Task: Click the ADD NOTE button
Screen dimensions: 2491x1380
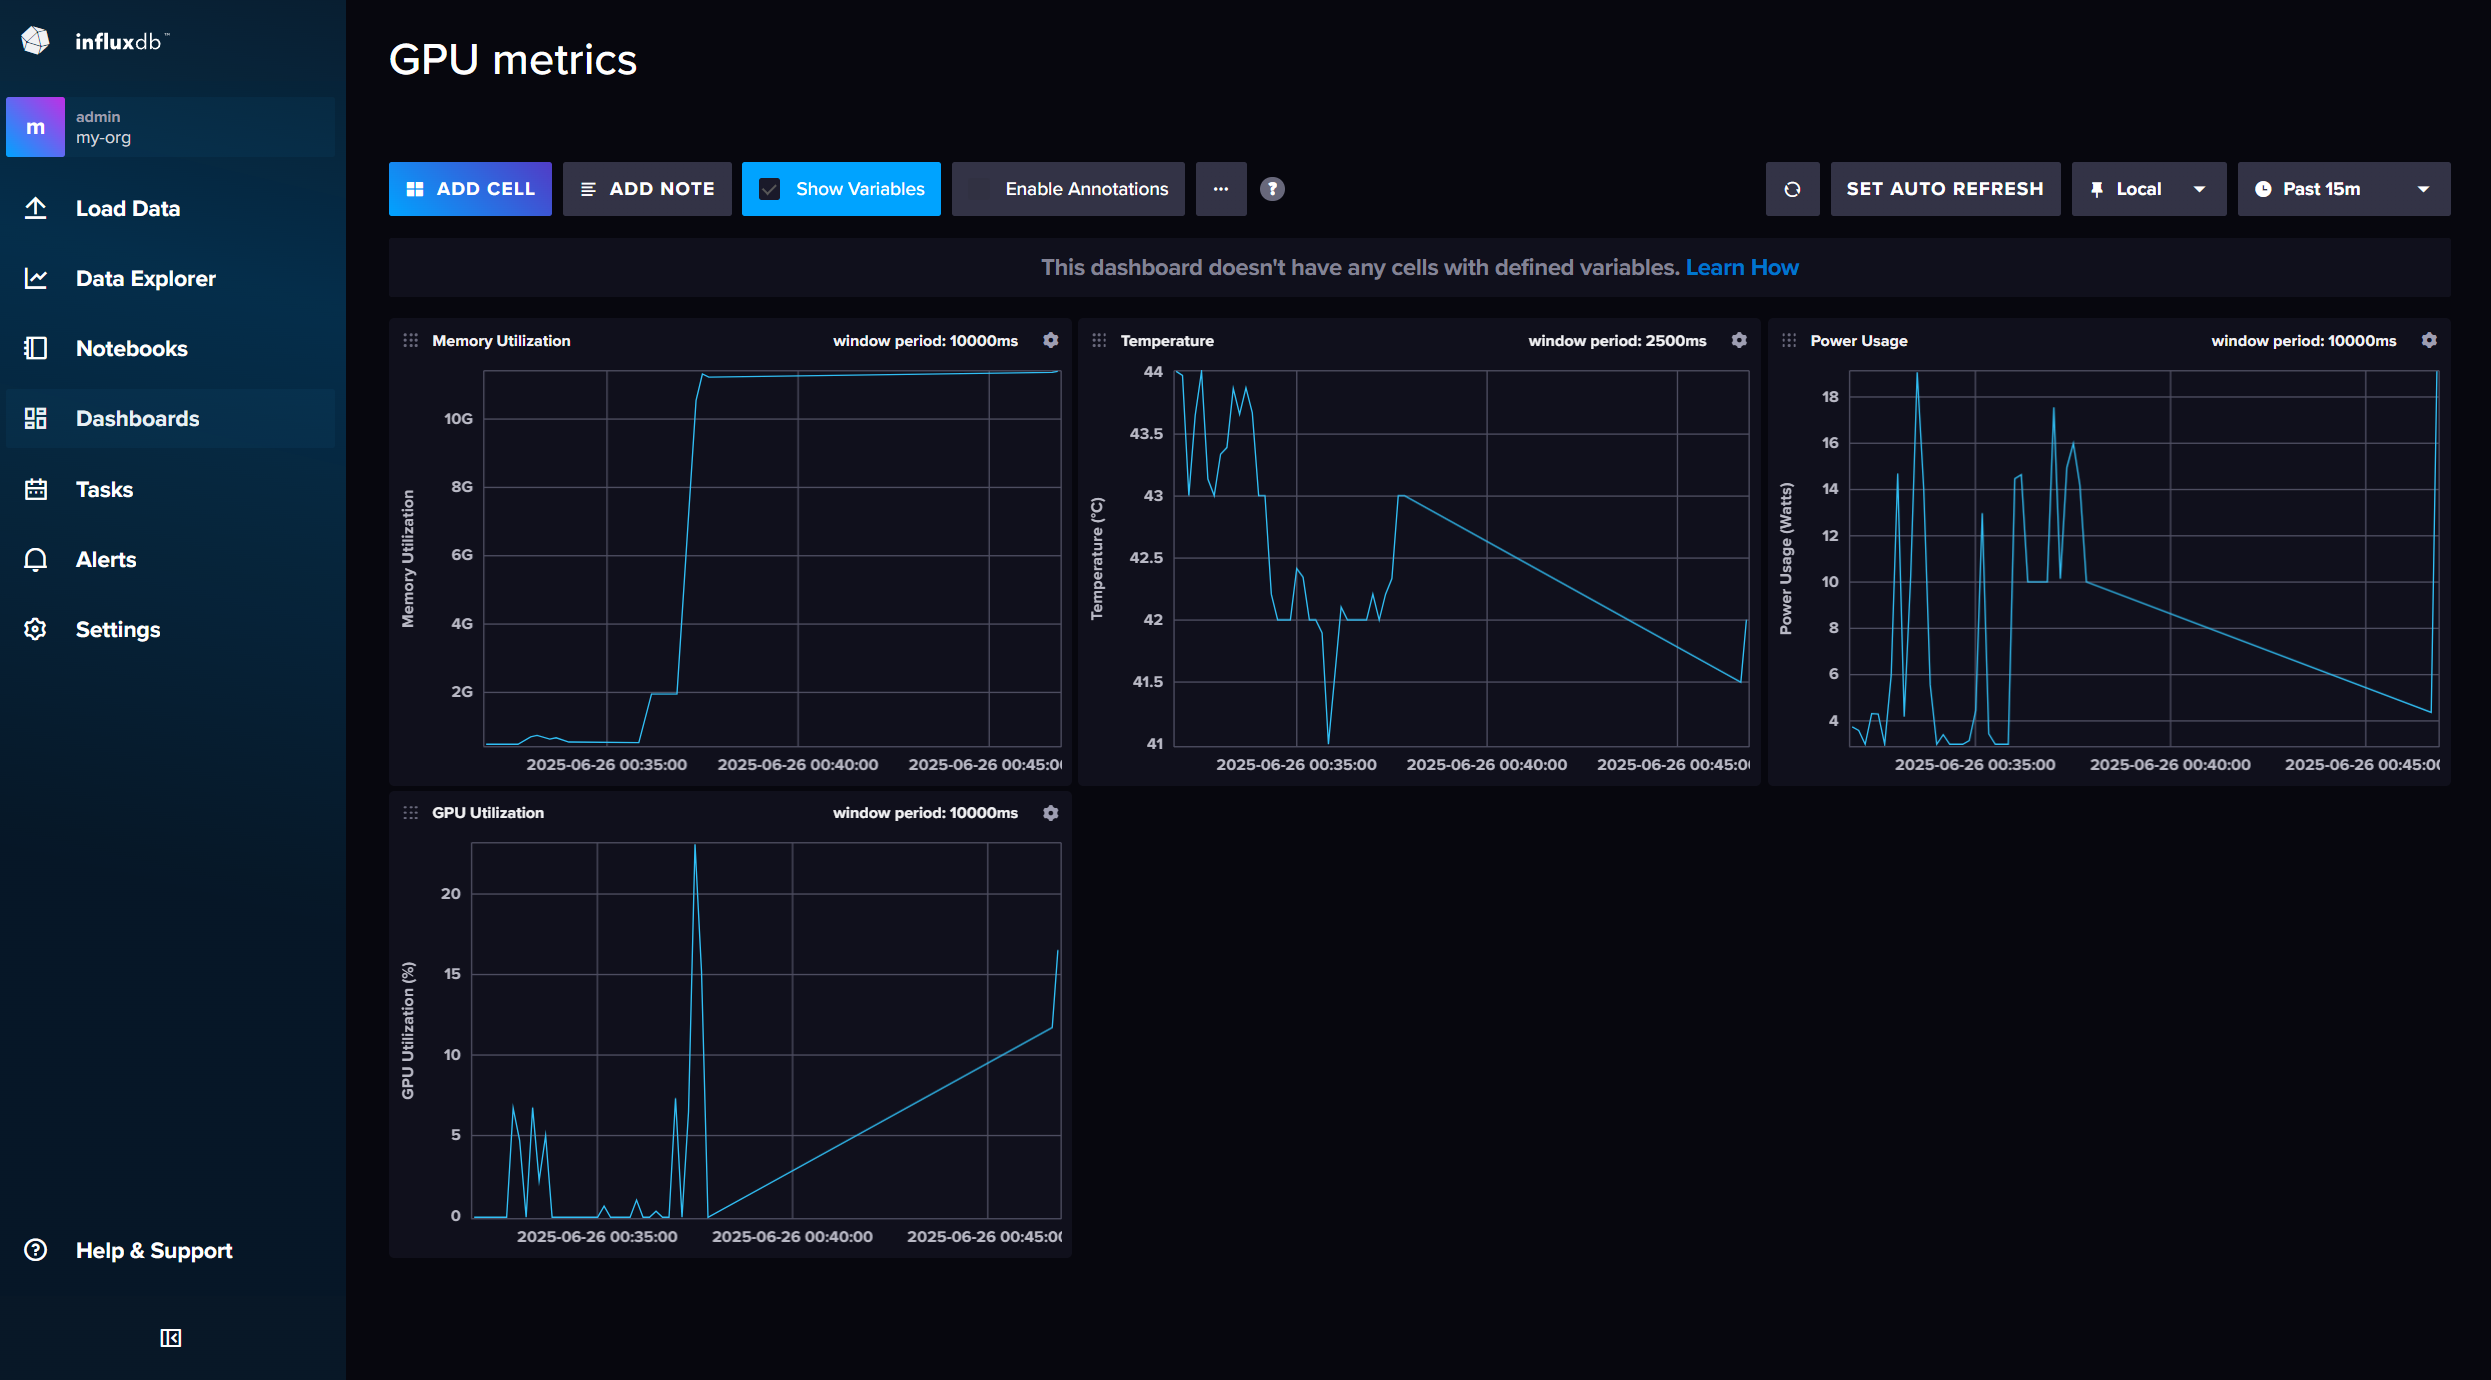Action: (647, 189)
